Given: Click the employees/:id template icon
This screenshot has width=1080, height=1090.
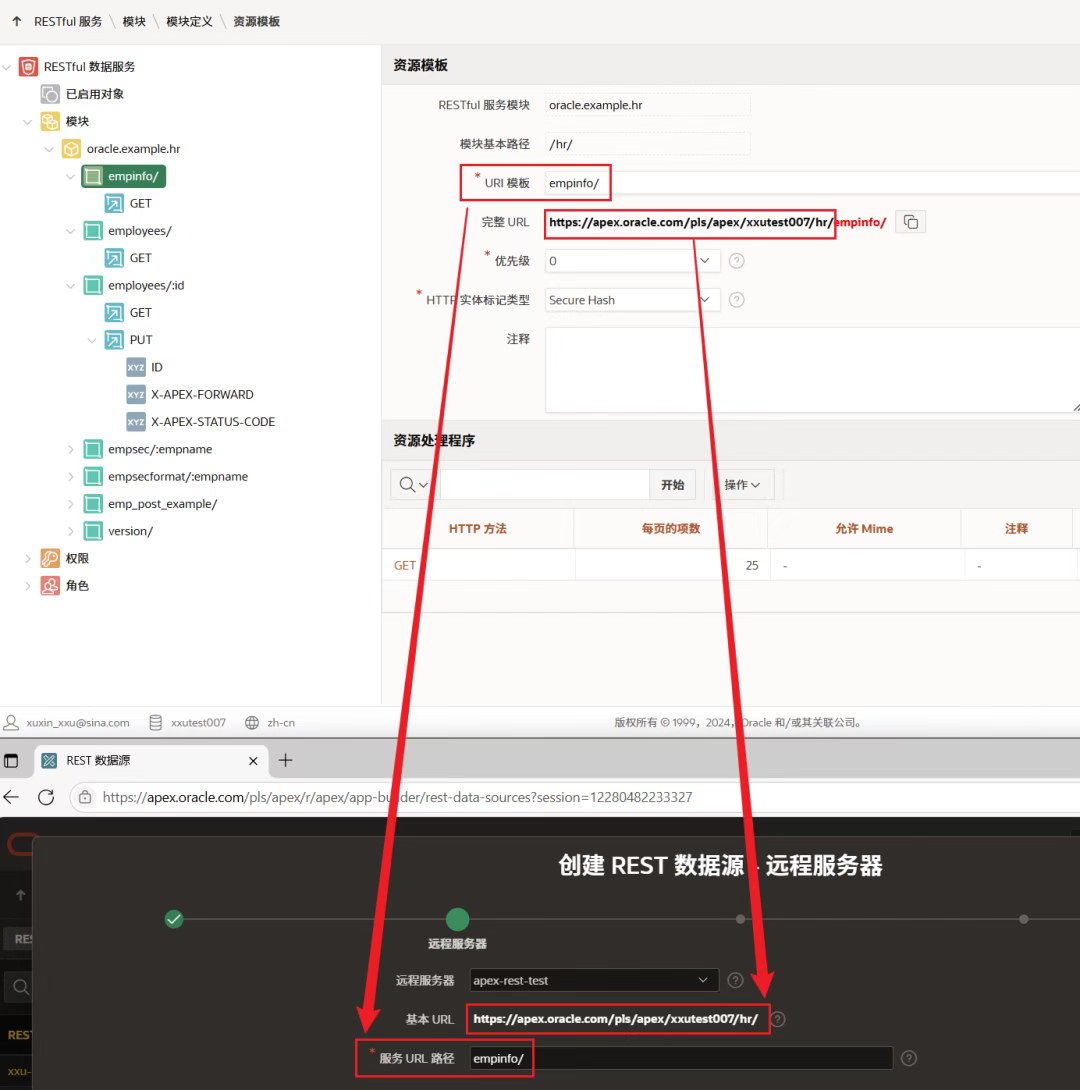Looking at the screenshot, I should (x=92, y=286).
